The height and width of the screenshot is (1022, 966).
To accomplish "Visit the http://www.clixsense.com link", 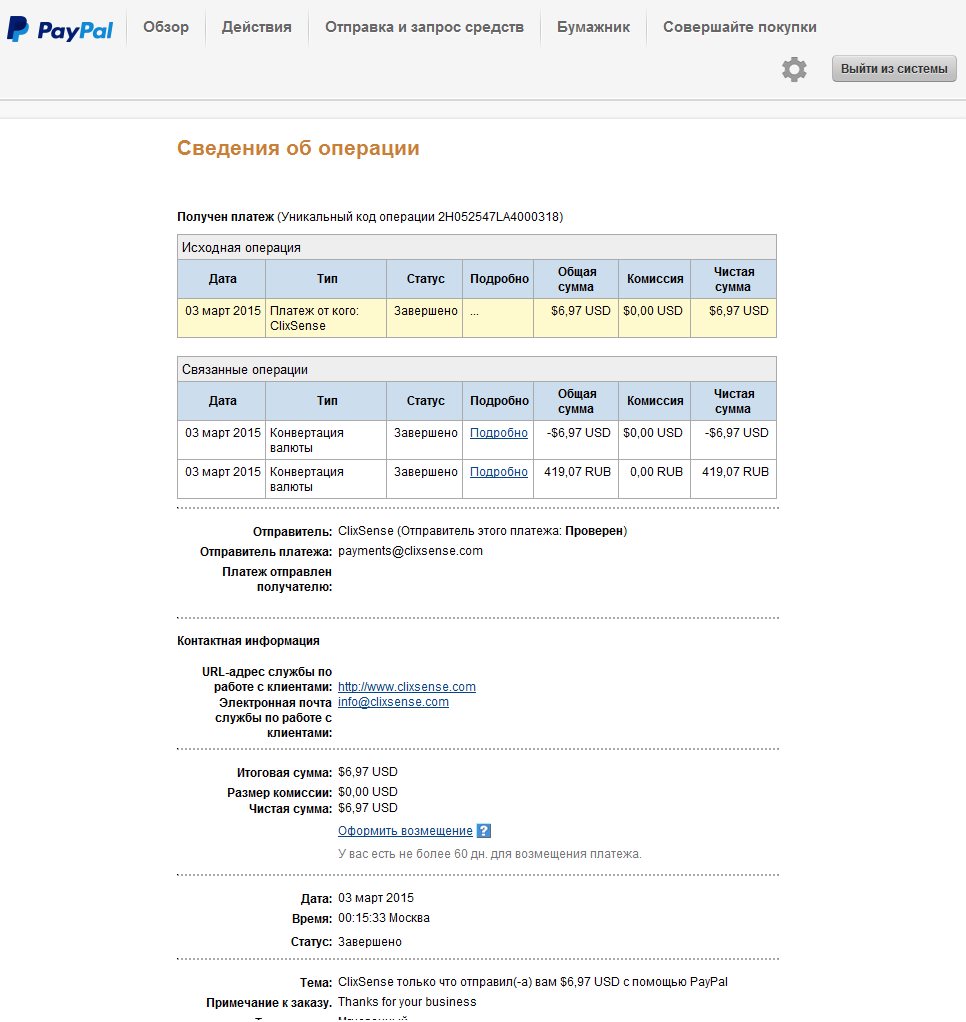I will coord(407,687).
